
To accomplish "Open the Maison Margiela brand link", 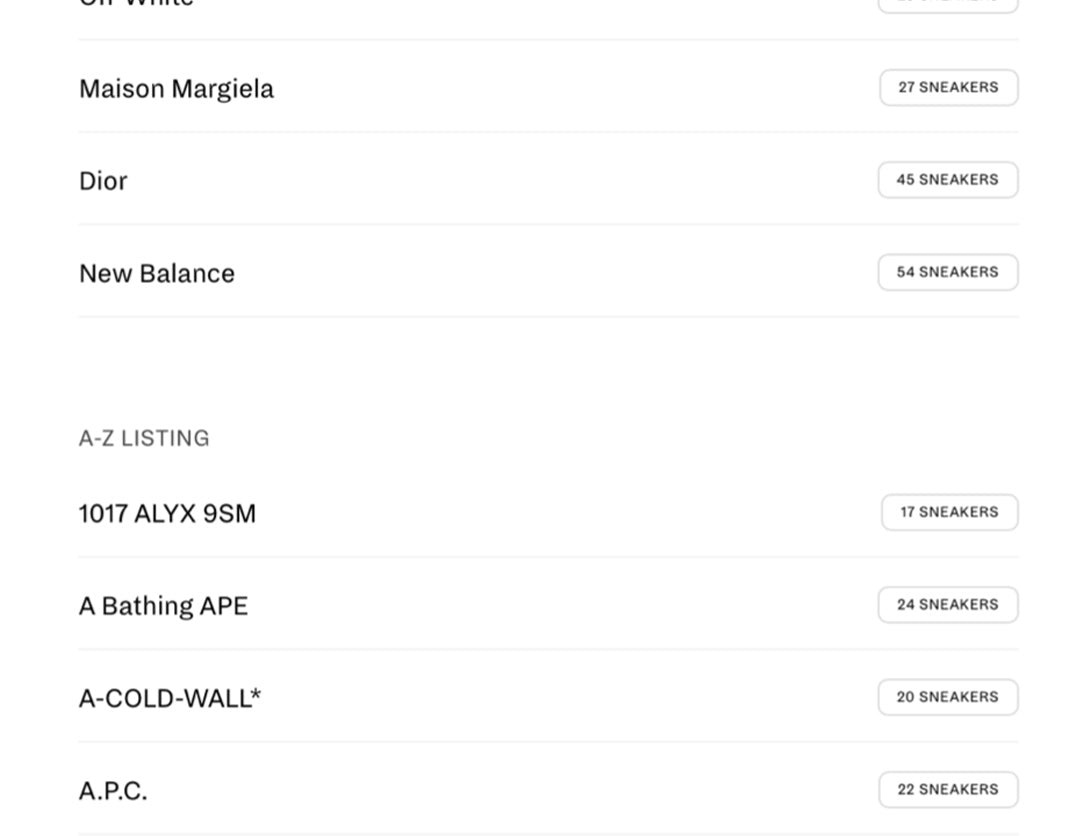I will coord(176,89).
